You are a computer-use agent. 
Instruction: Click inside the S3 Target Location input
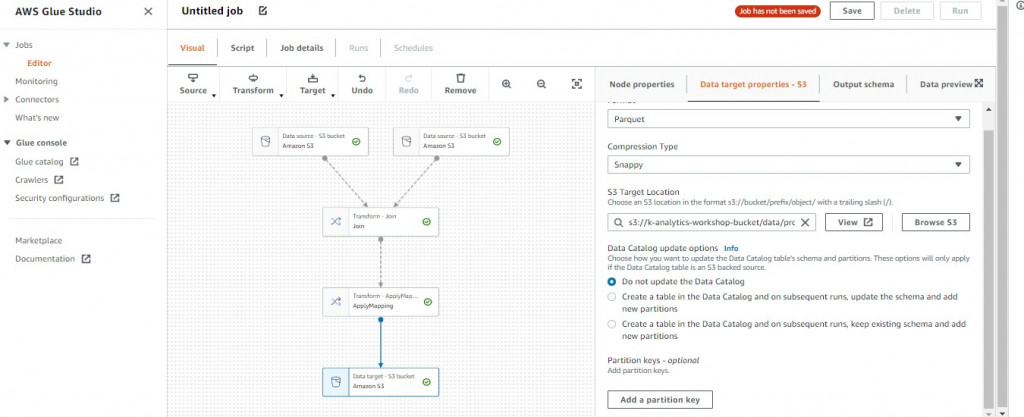(x=712, y=223)
